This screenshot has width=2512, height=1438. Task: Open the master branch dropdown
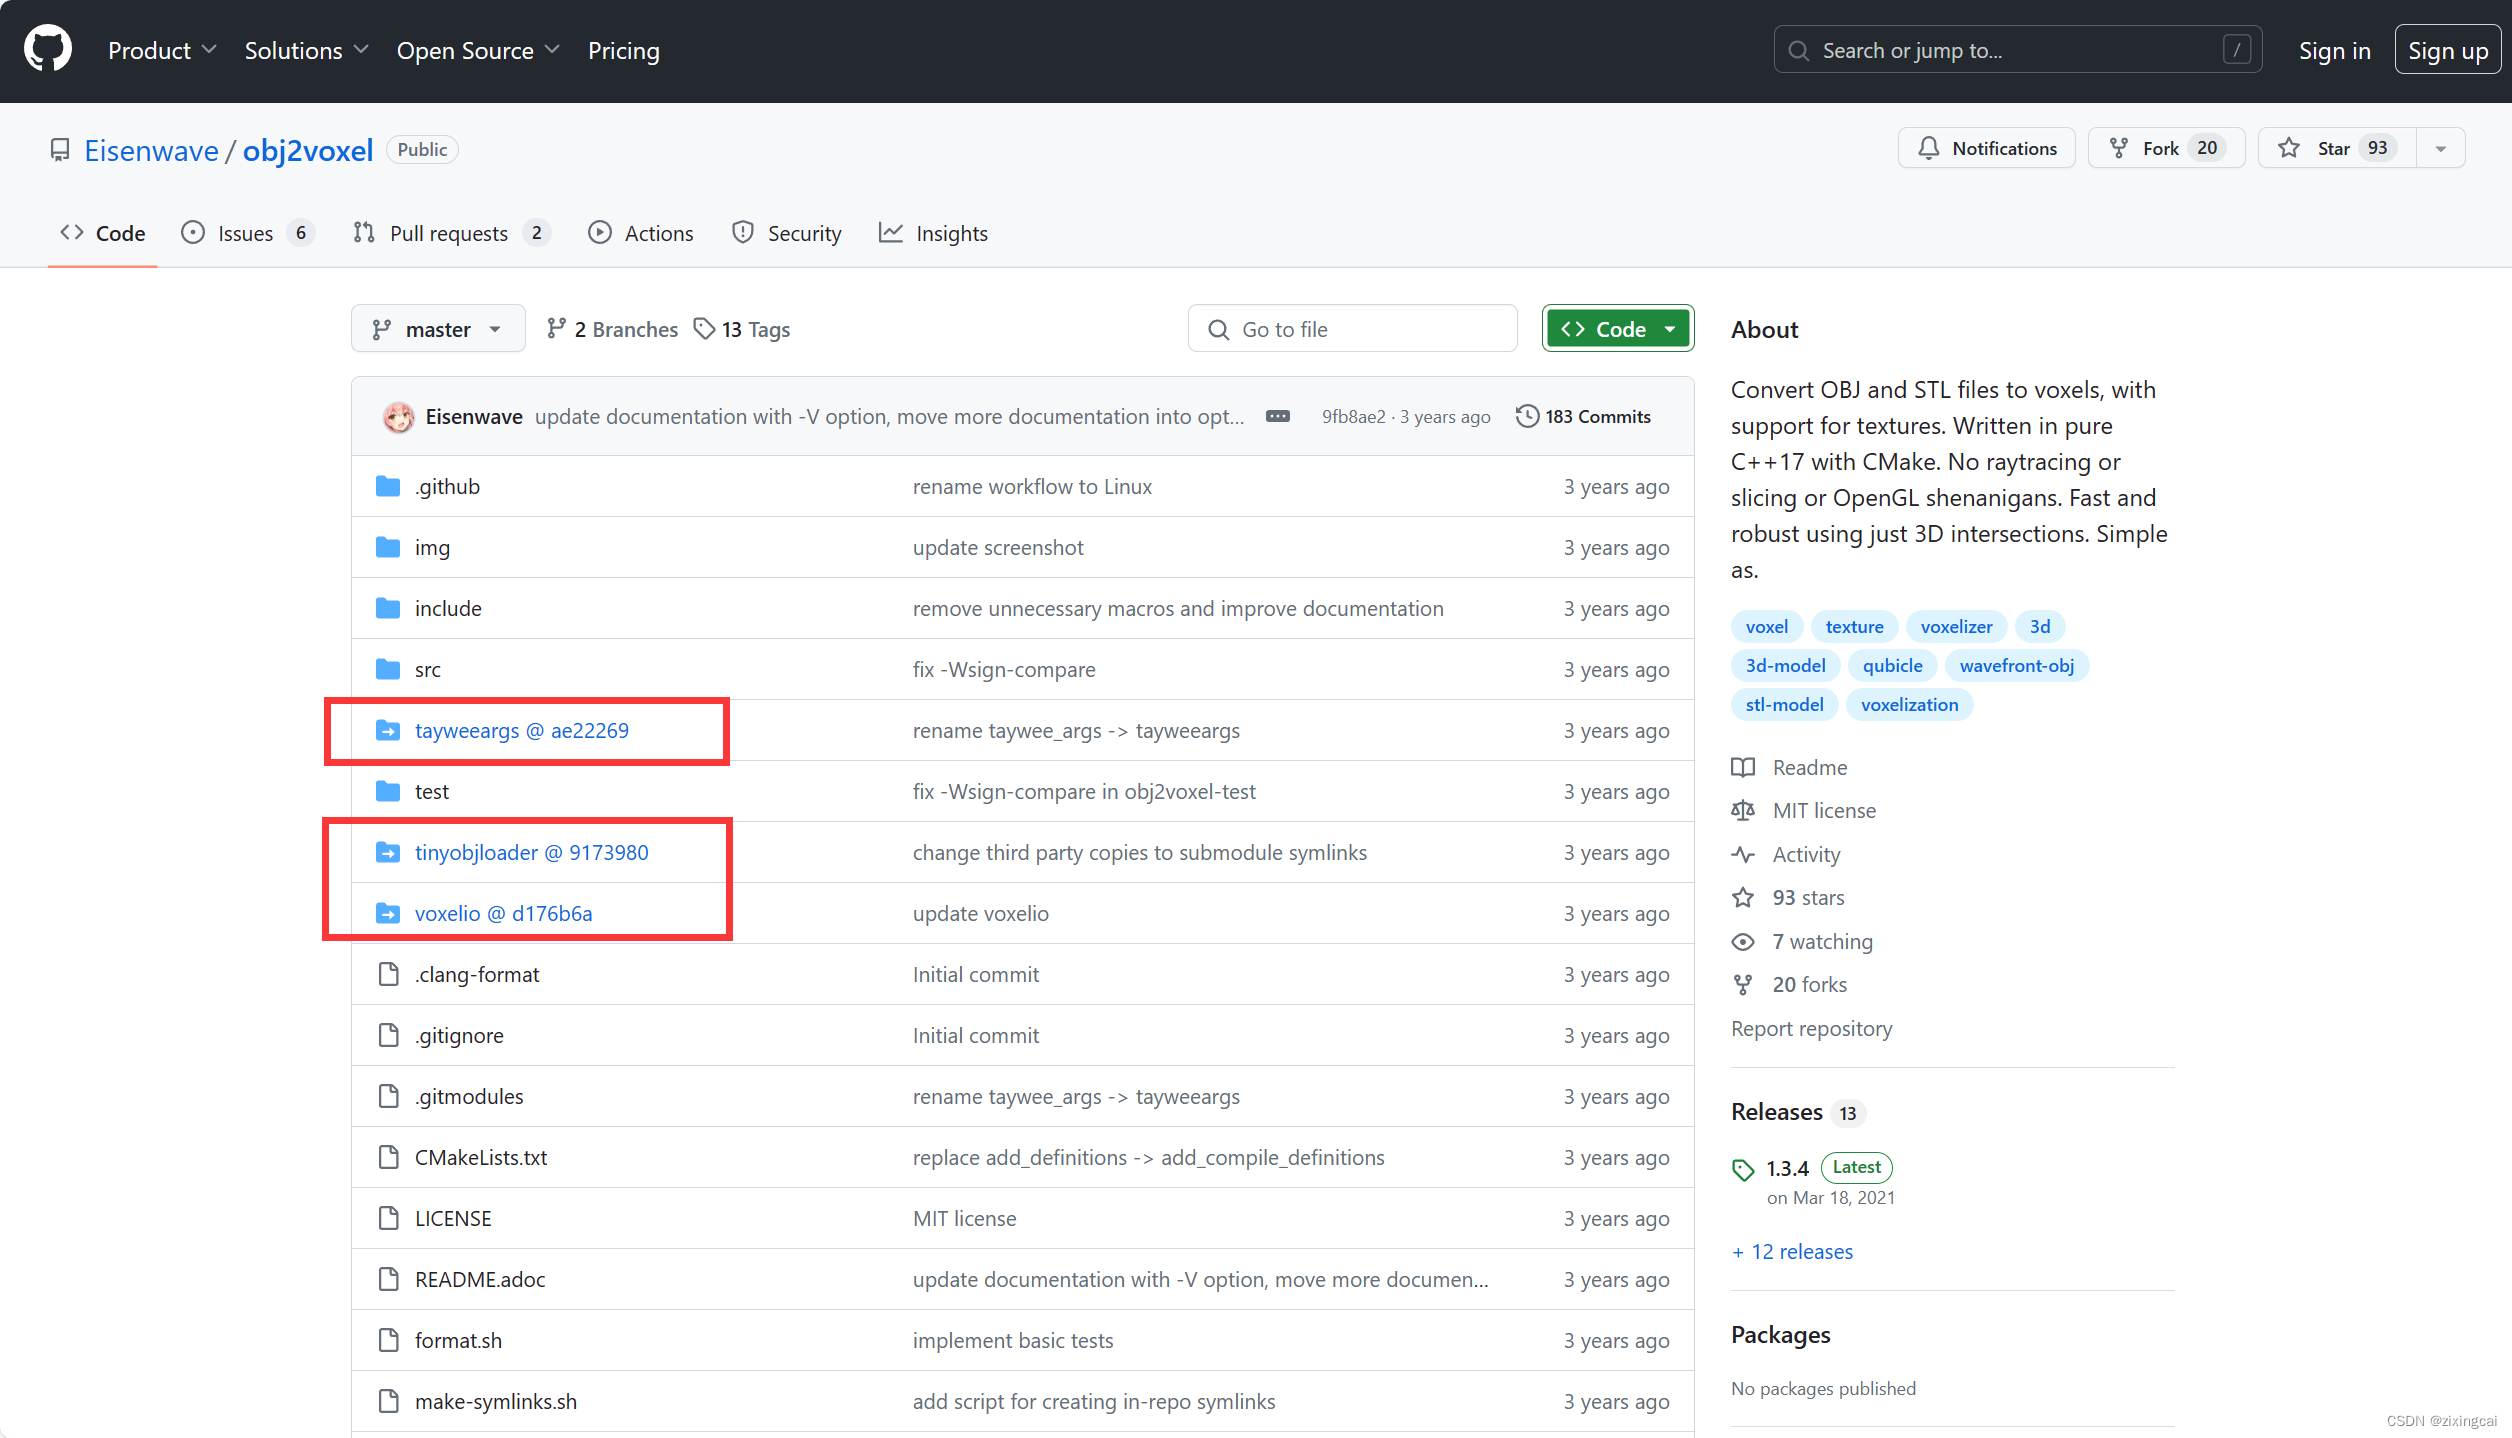[x=437, y=329]
